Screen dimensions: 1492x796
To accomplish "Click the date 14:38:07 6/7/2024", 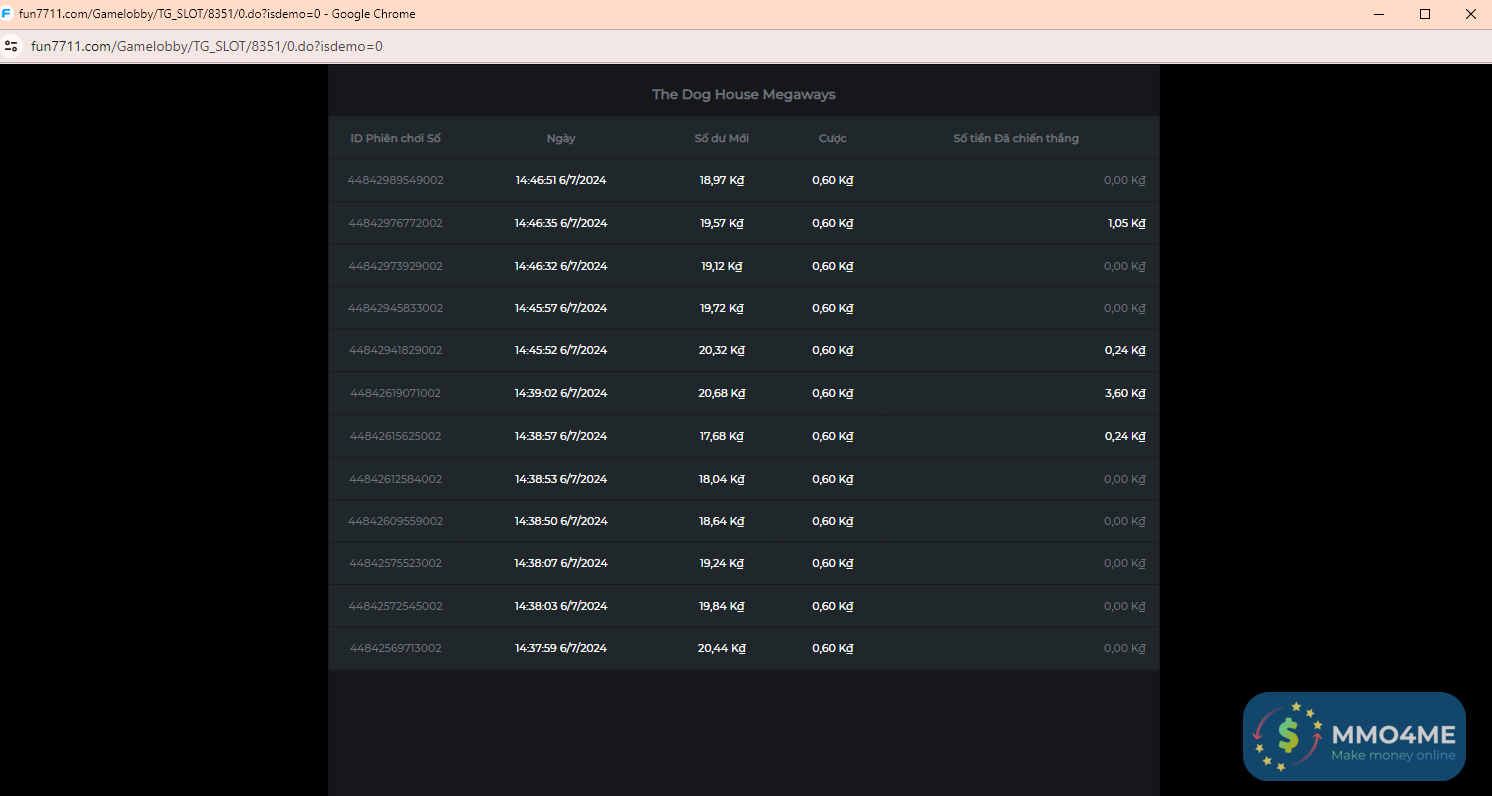I will [x=561, y=563].
